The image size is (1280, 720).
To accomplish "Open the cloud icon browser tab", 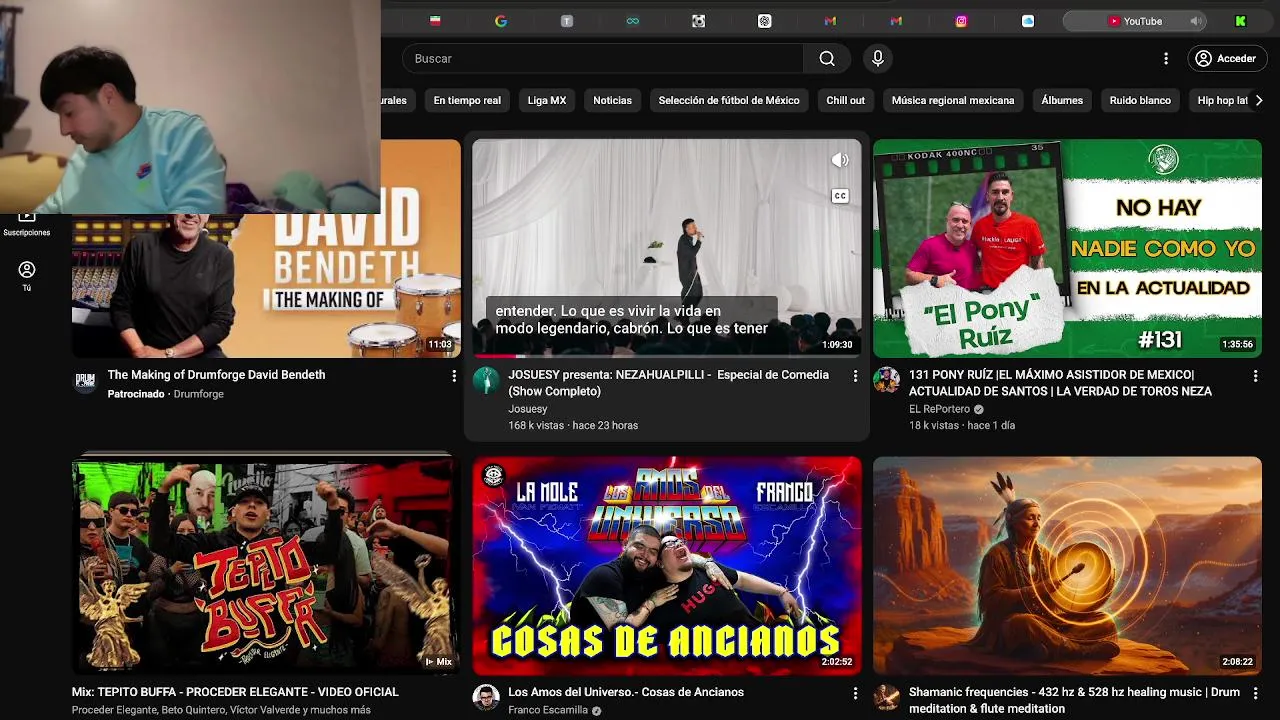I will coord(1028,21).
